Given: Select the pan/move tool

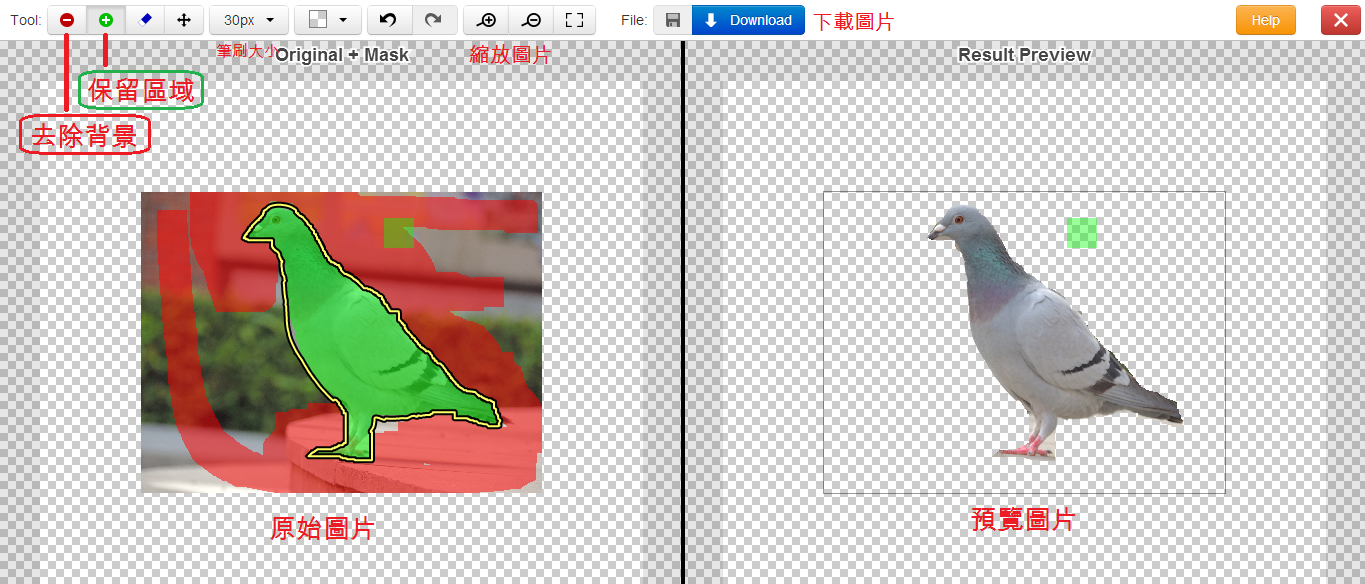Looking at the screenshot, I should [x=184, y=20].
